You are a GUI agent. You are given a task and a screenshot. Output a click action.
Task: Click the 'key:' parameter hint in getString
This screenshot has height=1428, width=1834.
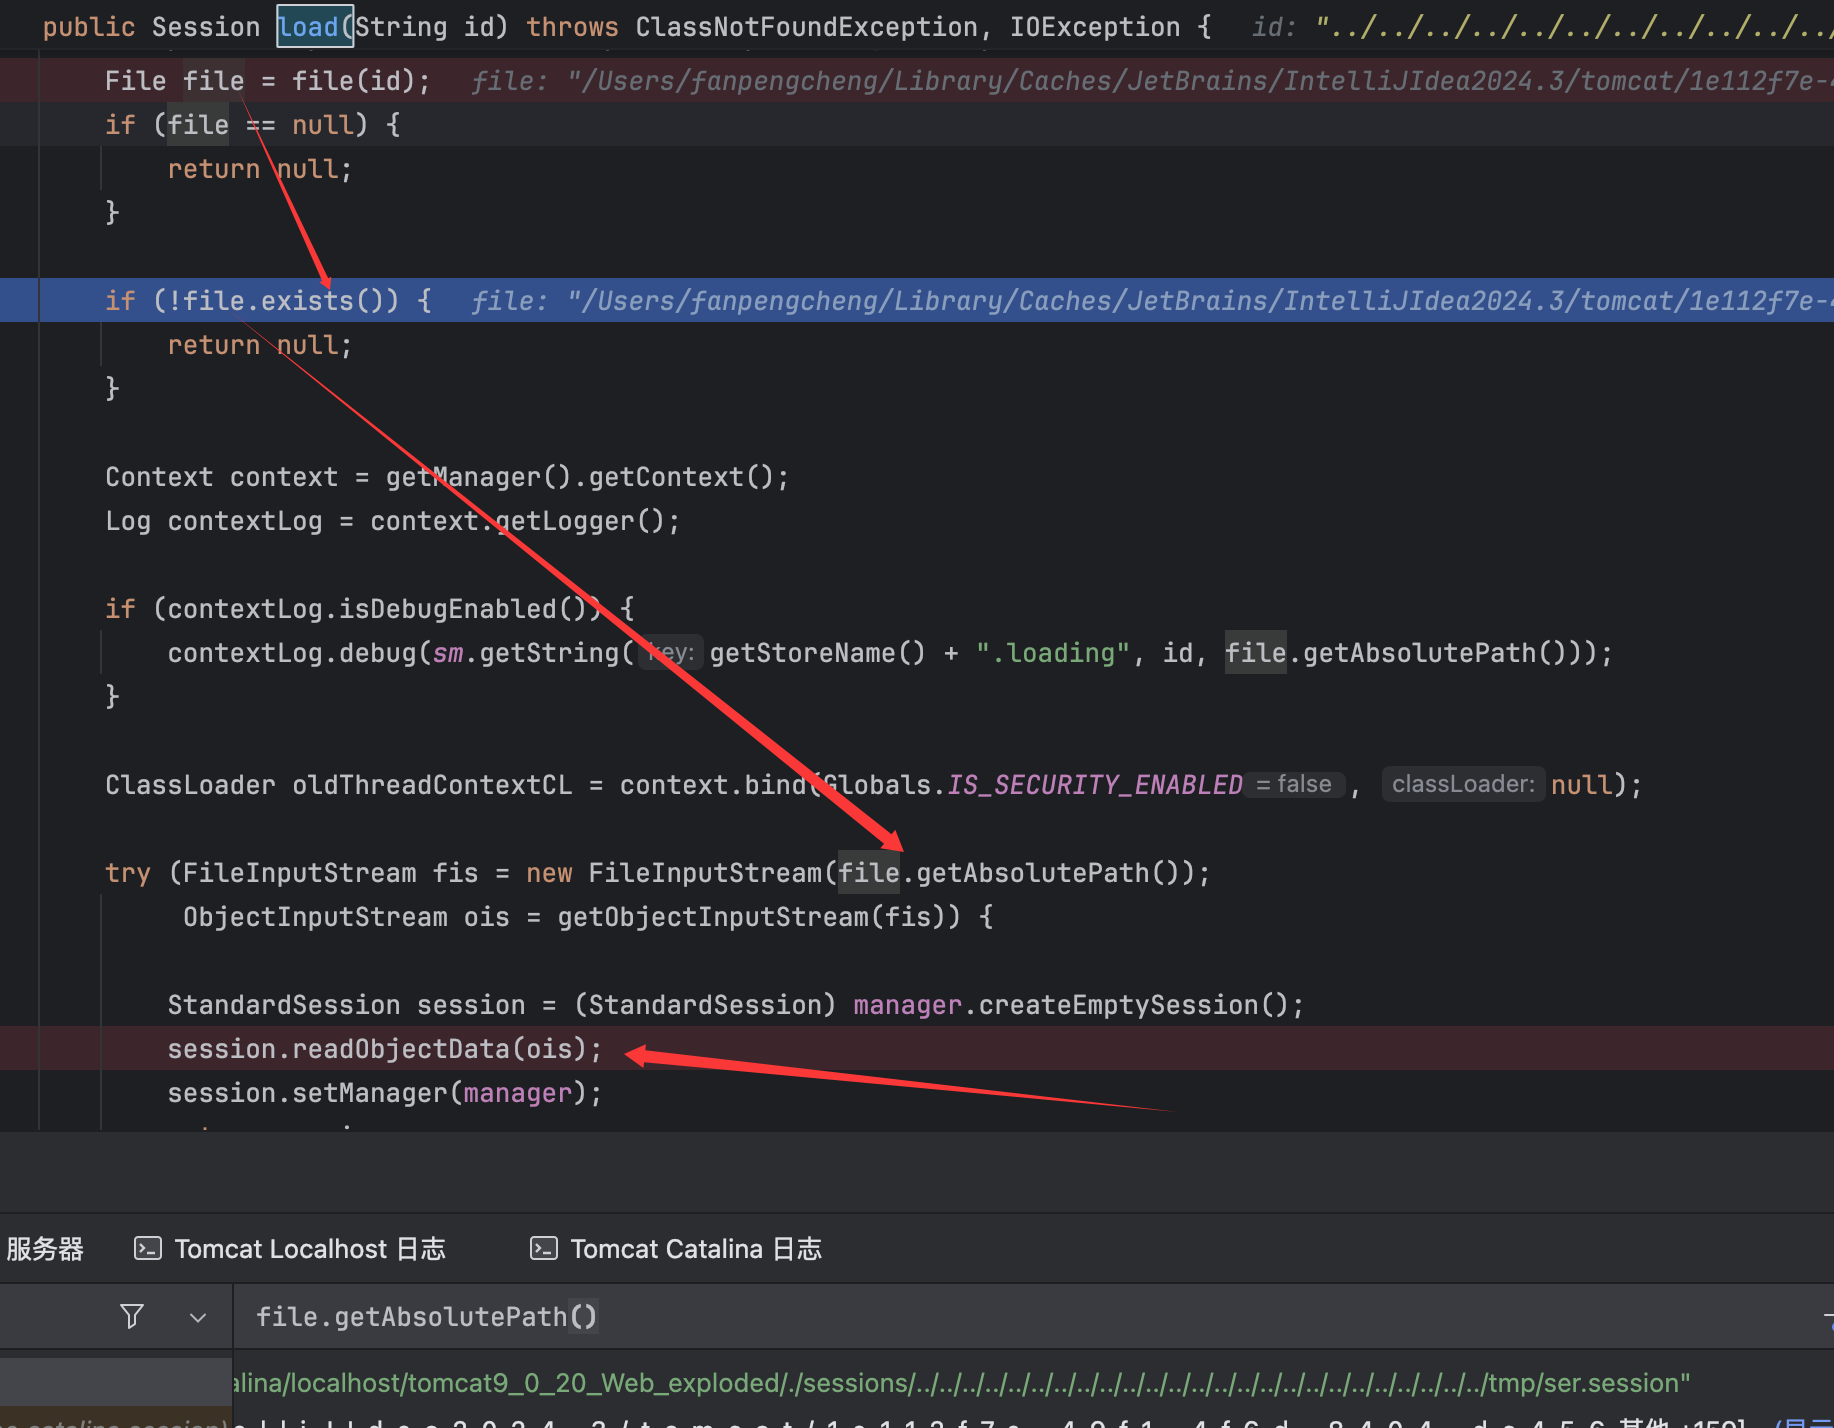coord(671,653)
